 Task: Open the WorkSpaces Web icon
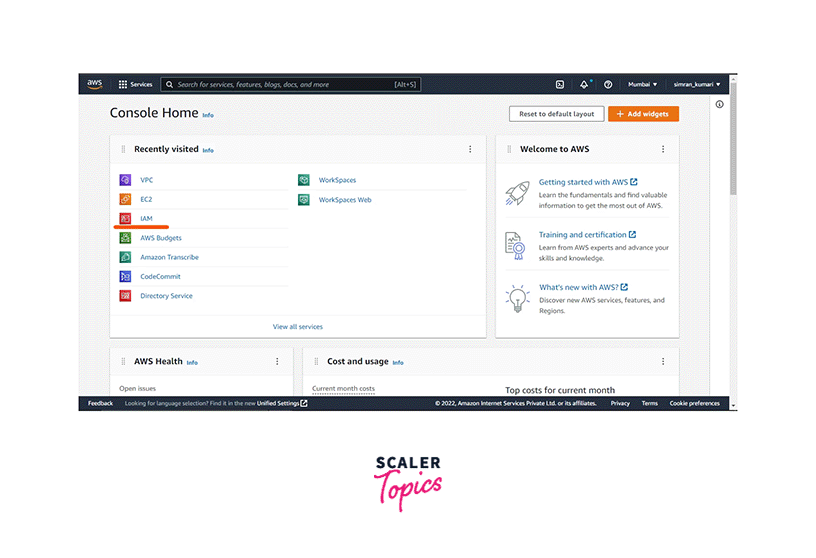coord(303,200)
